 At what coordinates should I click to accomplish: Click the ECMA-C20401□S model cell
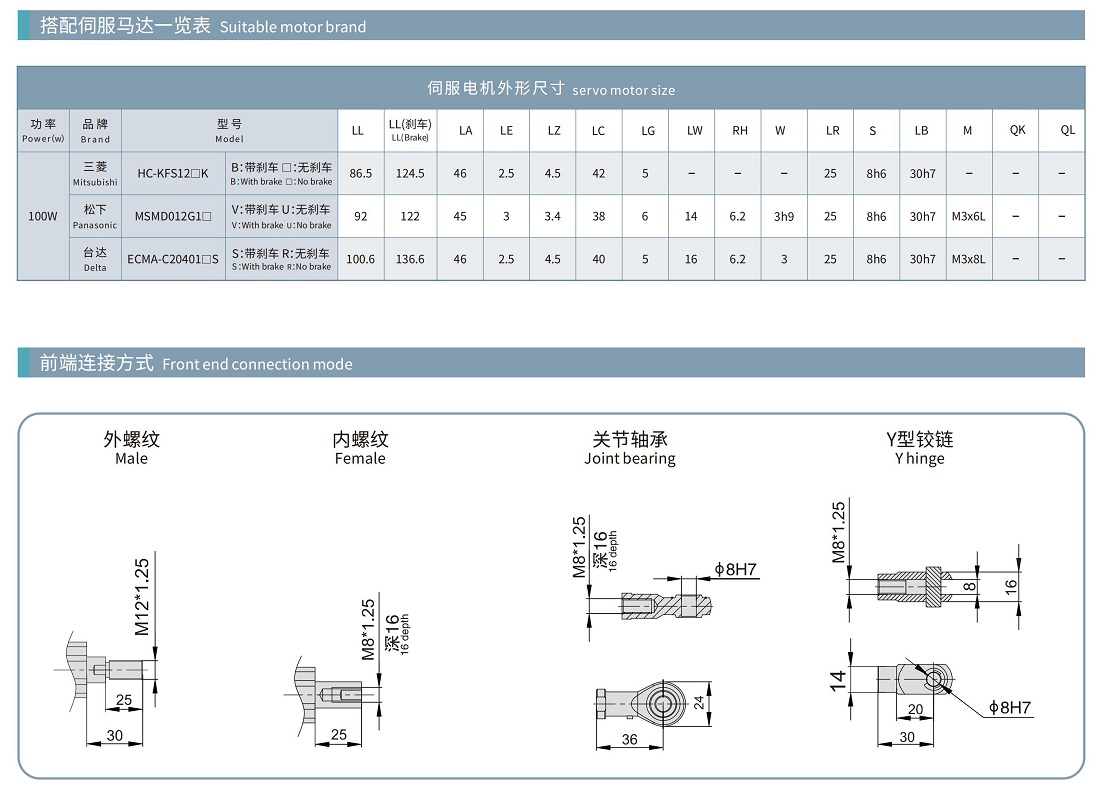tap(173, 259)
